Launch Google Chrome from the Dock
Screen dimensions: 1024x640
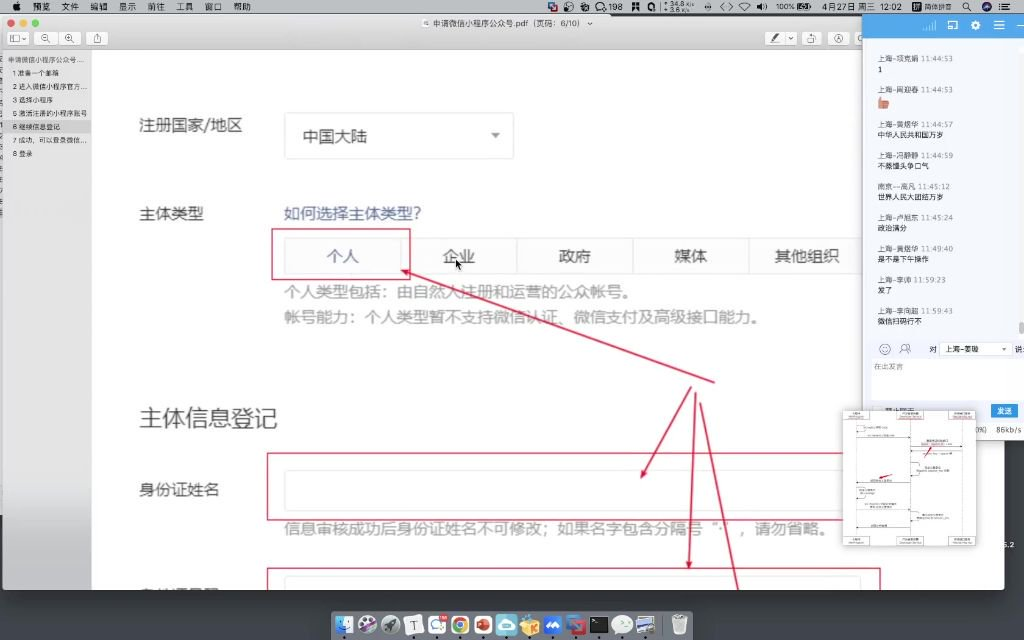click(x=460, y=625)
